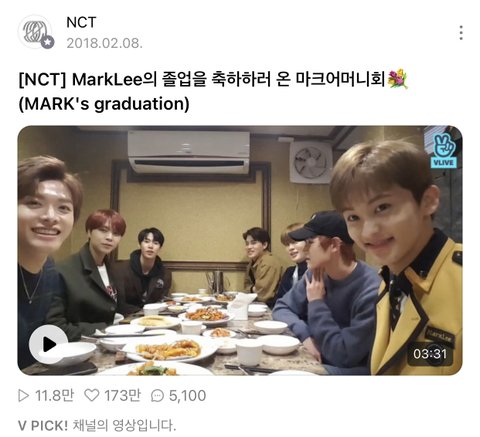Screen dimensions: 480x437
Task: Click the NCT channel avatar logo
Action: click(35, 32)
